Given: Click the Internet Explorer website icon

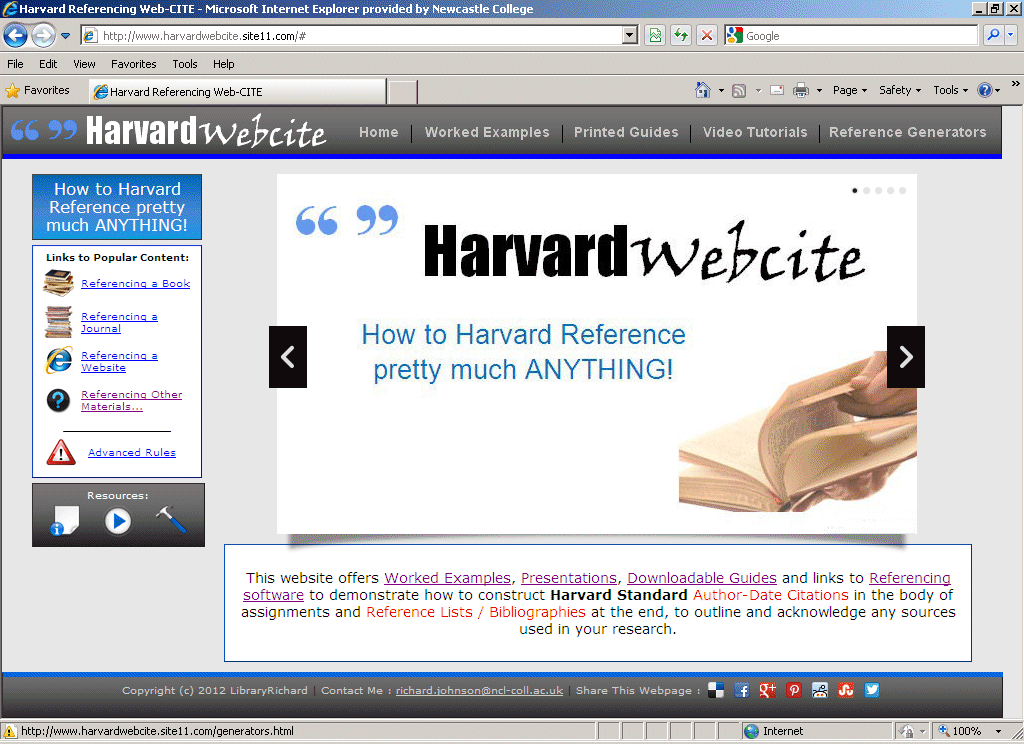Looking at the screenshot, I should [59, 361].
